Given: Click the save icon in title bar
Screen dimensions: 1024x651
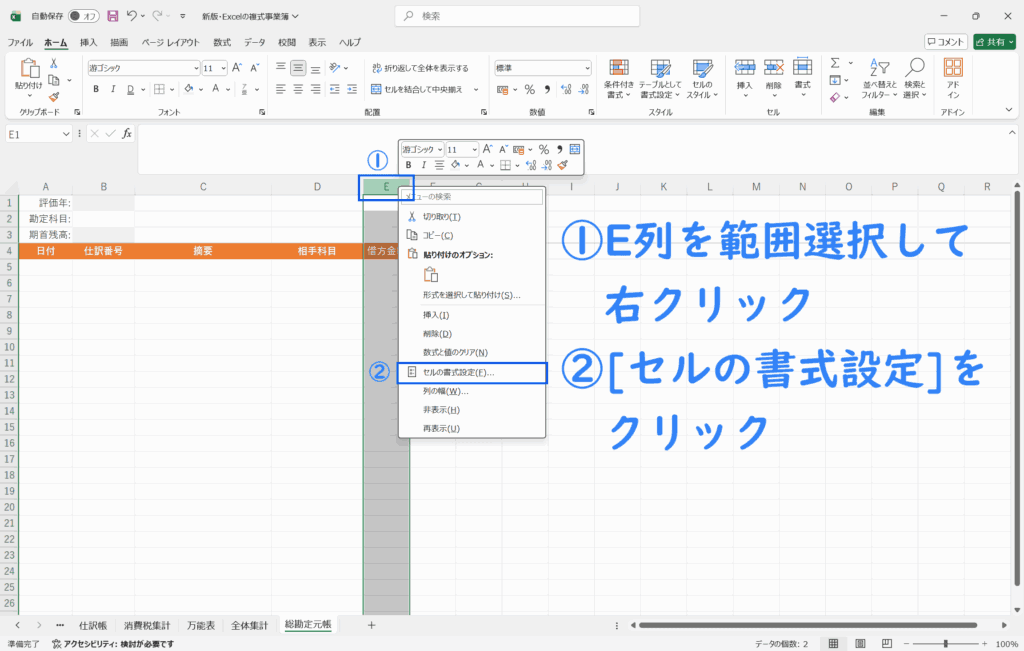Looking at the screenshot, I should (112, 16).
